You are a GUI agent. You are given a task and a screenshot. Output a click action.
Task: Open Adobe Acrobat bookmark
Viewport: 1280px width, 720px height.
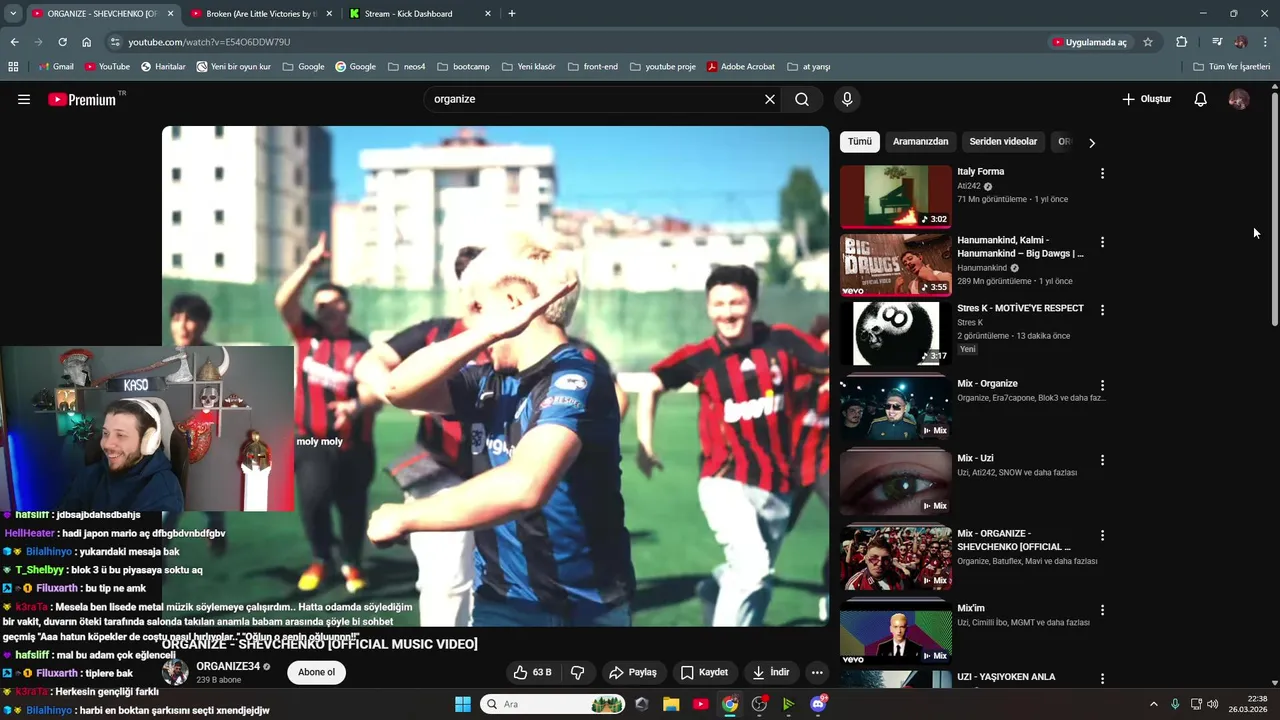point(741,66)
